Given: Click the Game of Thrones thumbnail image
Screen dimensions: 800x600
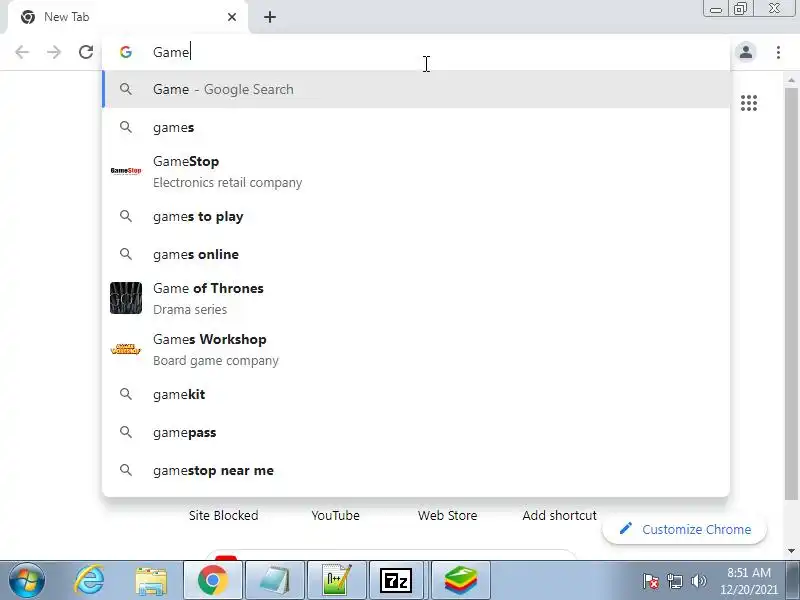Looking at the screenshot, I should point(126,298).
